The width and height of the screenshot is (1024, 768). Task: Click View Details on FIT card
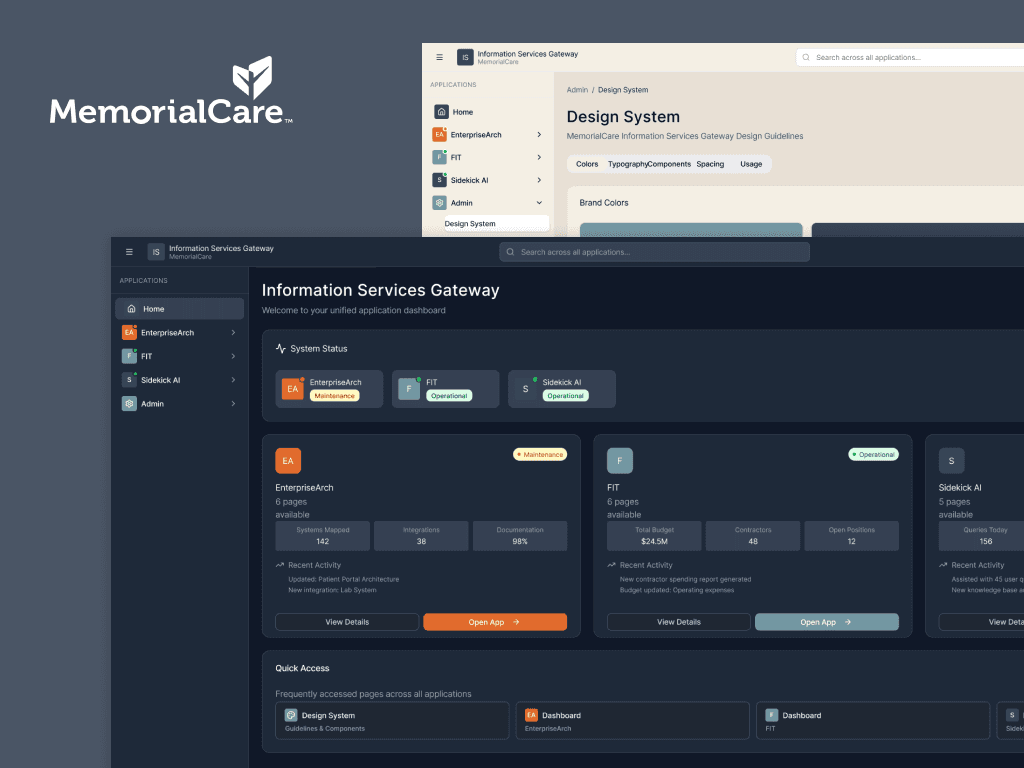pos(679,622)
